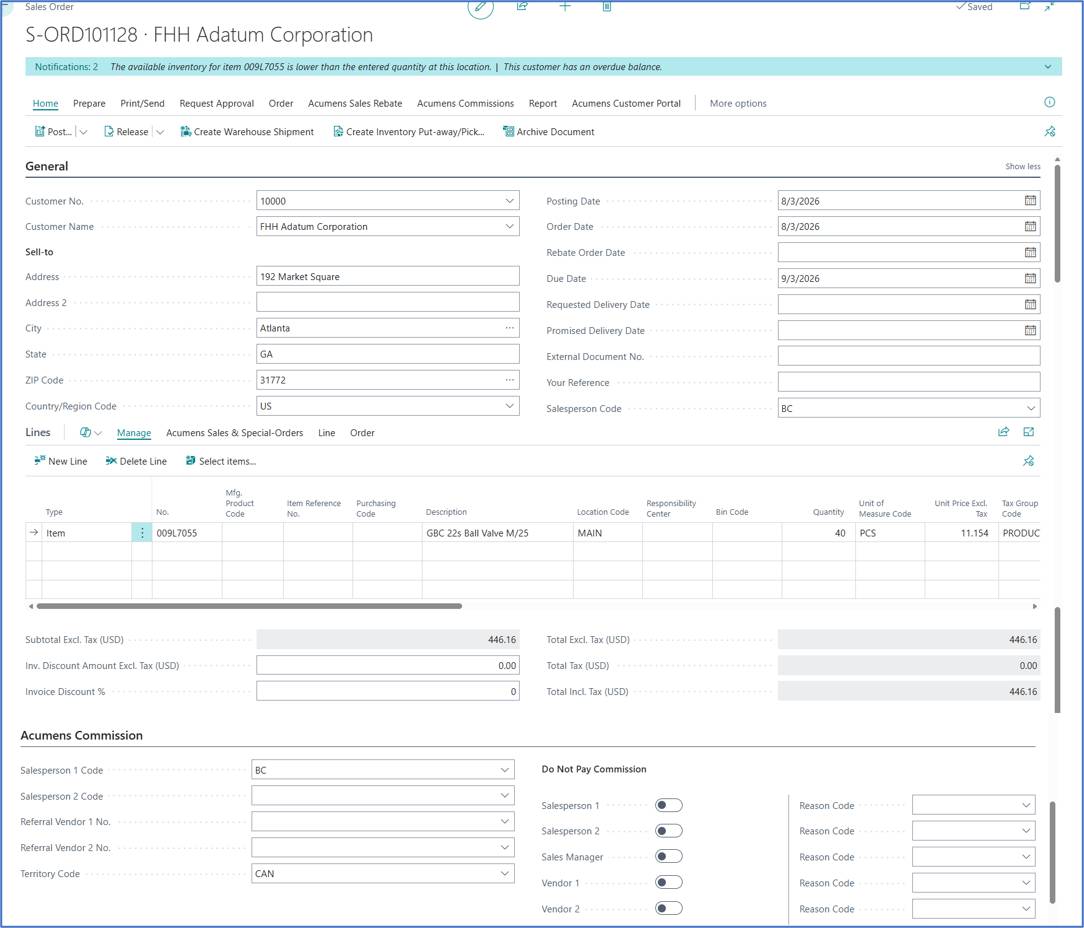
Task: Open the Request Approval menu
Action: (x=216, y=103)
